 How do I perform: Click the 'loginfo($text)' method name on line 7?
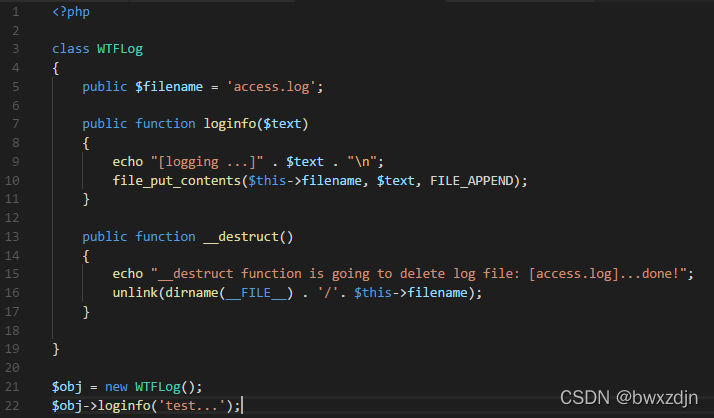pos(256,124)
